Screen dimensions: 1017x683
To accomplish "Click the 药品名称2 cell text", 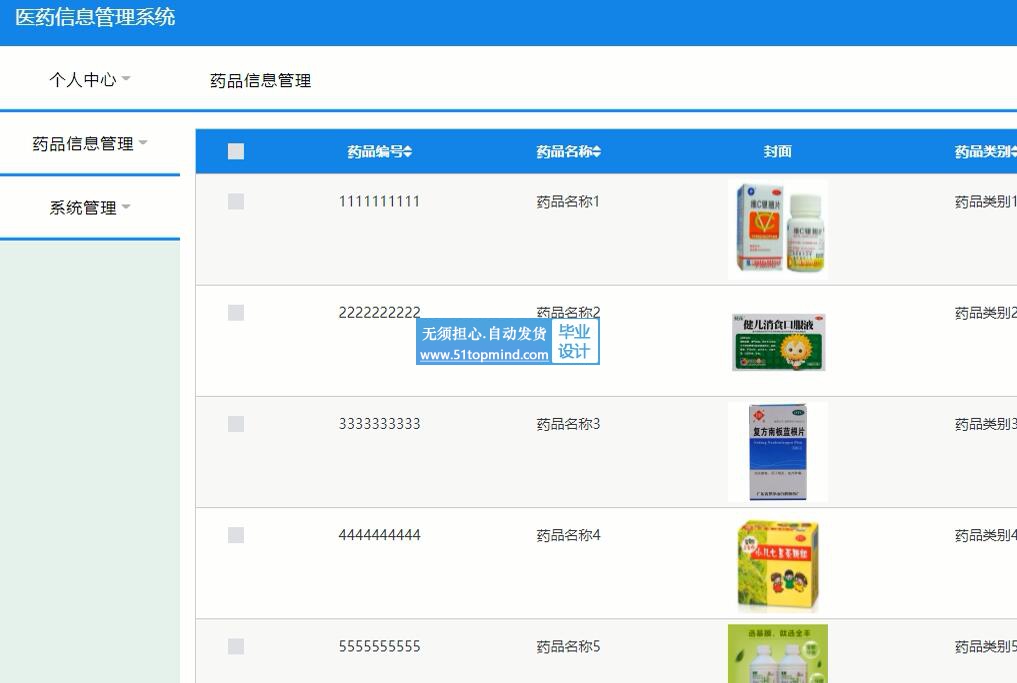I will click(568, 313).
